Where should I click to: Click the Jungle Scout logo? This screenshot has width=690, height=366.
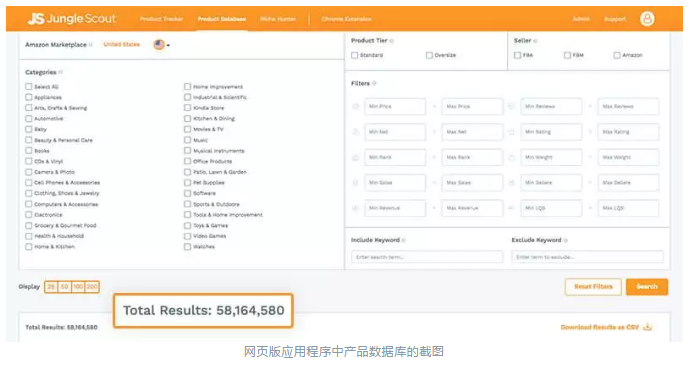(71, 18)
